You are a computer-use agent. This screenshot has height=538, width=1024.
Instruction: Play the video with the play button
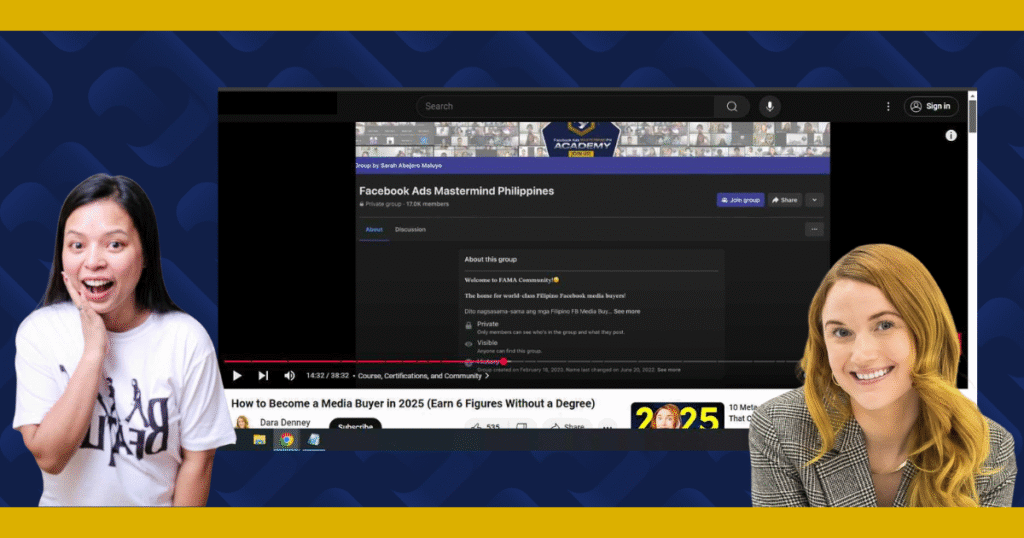point(237,375)
